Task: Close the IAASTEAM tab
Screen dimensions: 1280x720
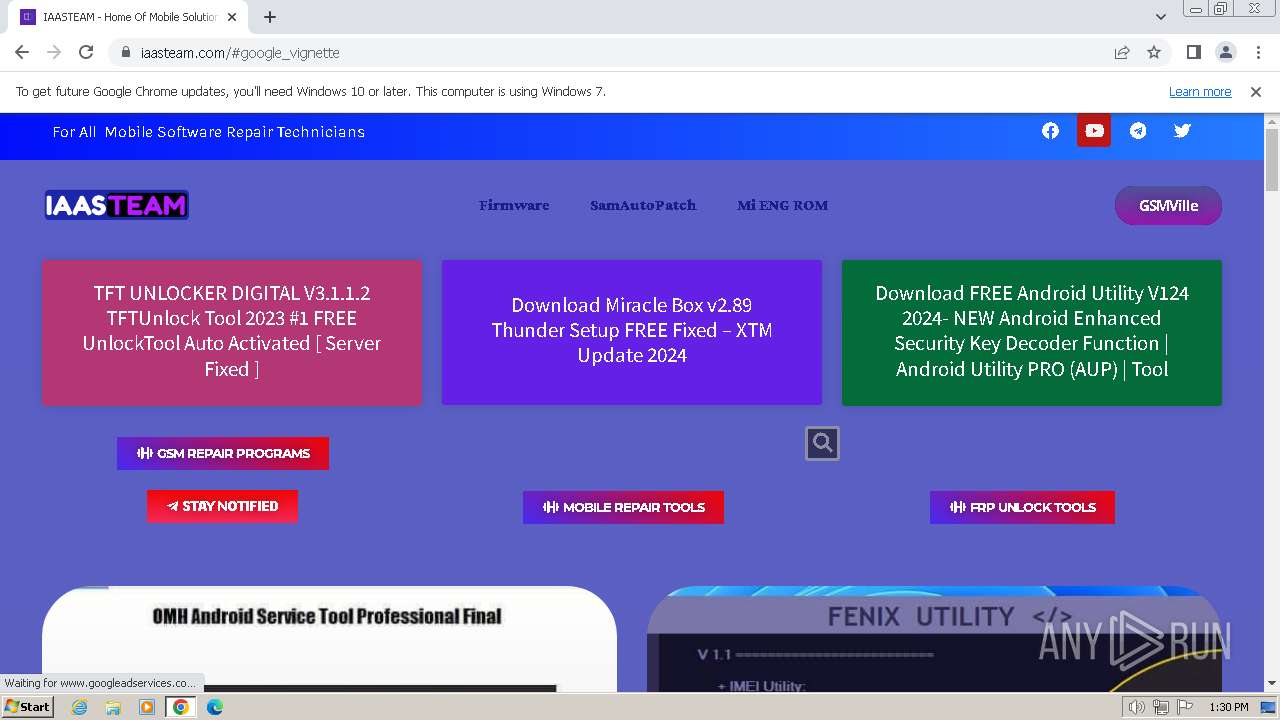Action: [x=232, y=17]
